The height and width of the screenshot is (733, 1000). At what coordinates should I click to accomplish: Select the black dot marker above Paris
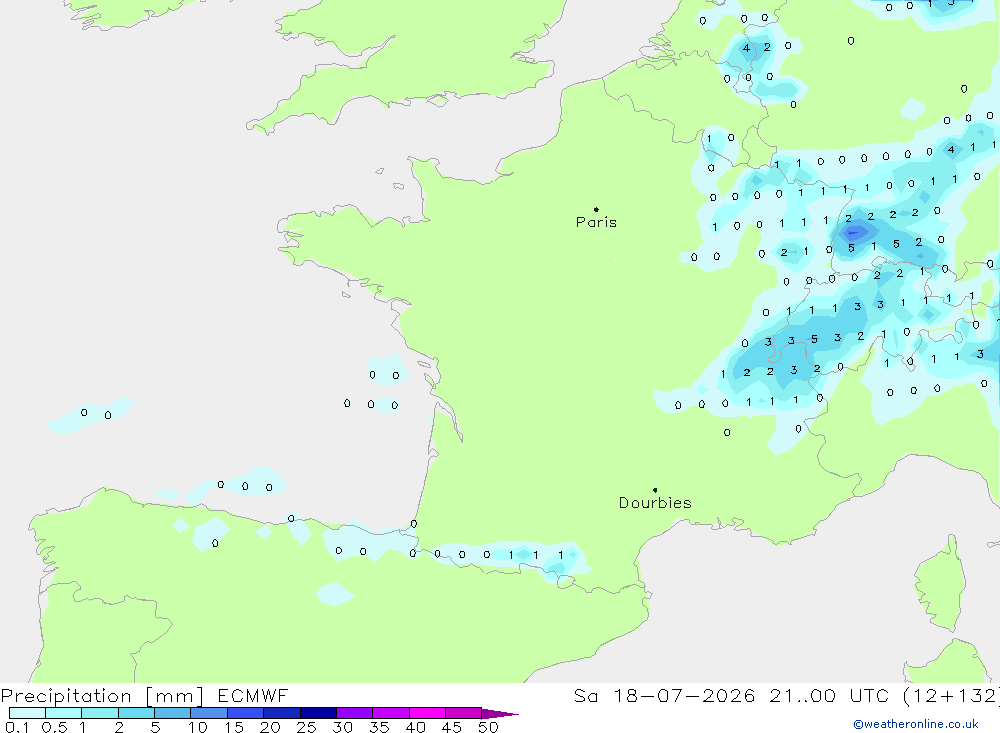tap(596, 209)
